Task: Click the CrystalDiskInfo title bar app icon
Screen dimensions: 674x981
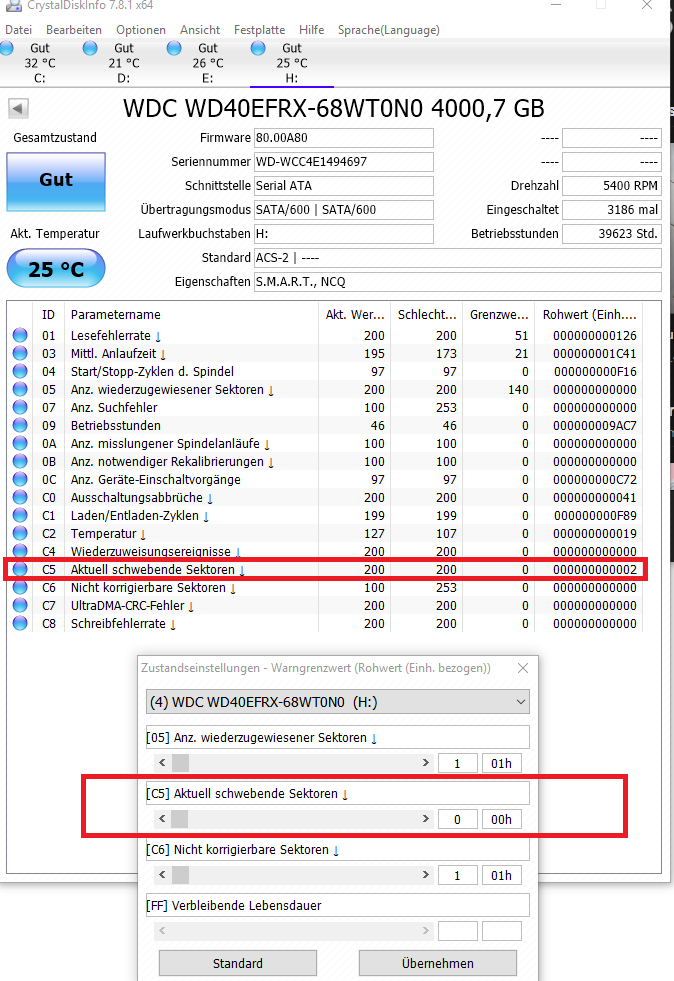Action: pyautogui.click(x=13, y=5)
